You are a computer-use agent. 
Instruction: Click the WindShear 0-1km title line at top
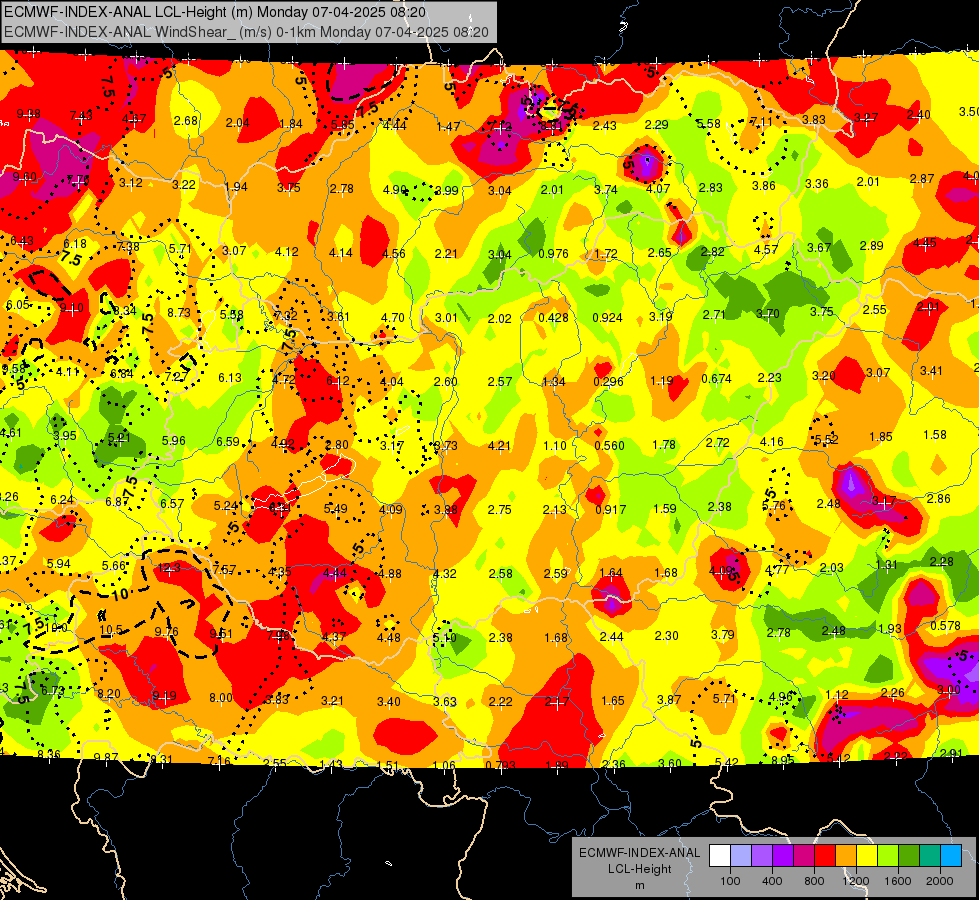point(246,32)
